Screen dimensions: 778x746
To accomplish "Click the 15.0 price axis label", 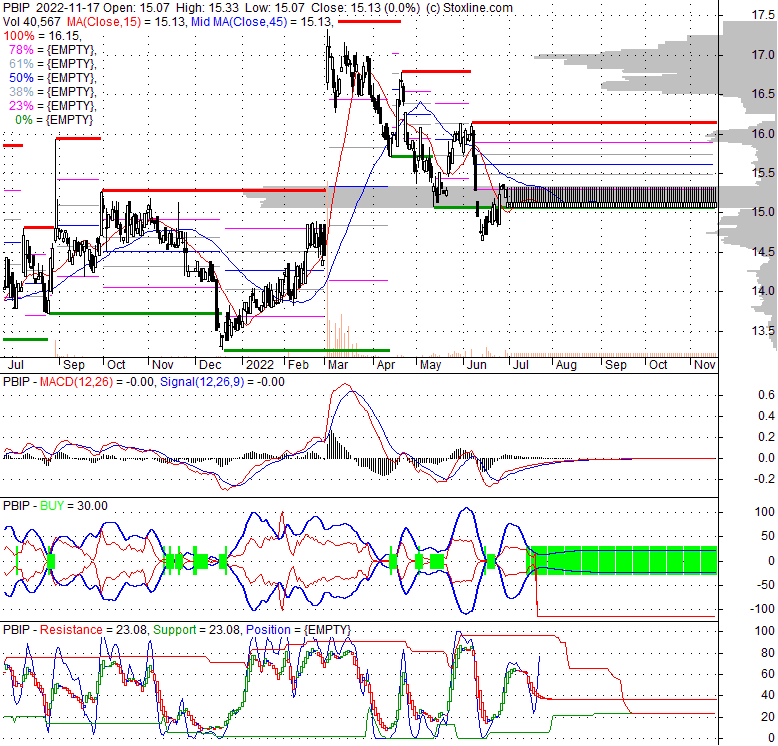I will (763, 212).
